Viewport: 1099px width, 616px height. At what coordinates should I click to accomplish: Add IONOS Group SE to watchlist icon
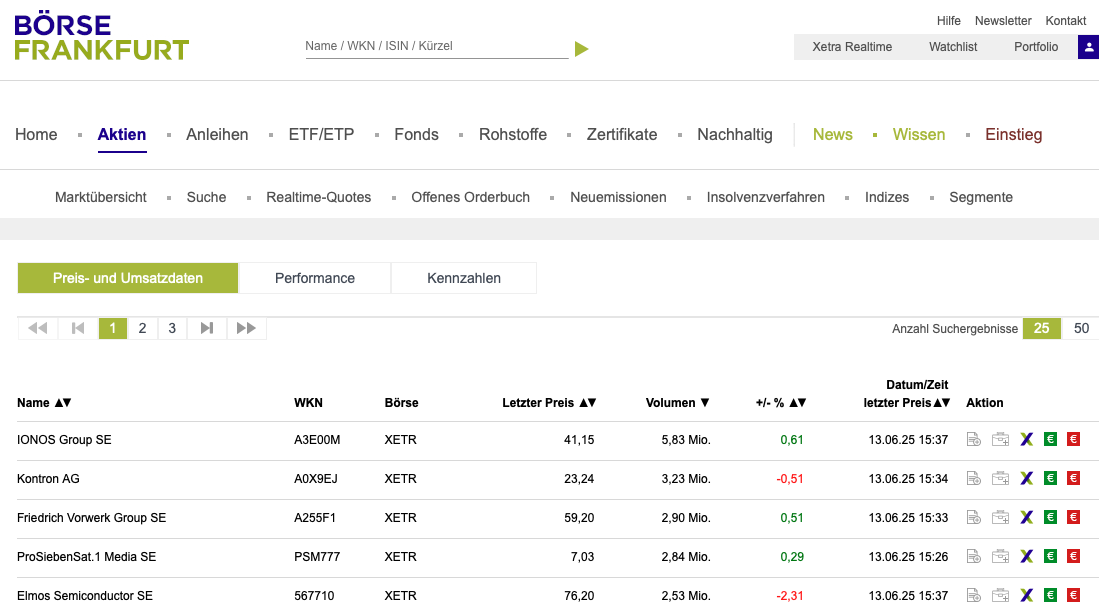coord(974,439)
